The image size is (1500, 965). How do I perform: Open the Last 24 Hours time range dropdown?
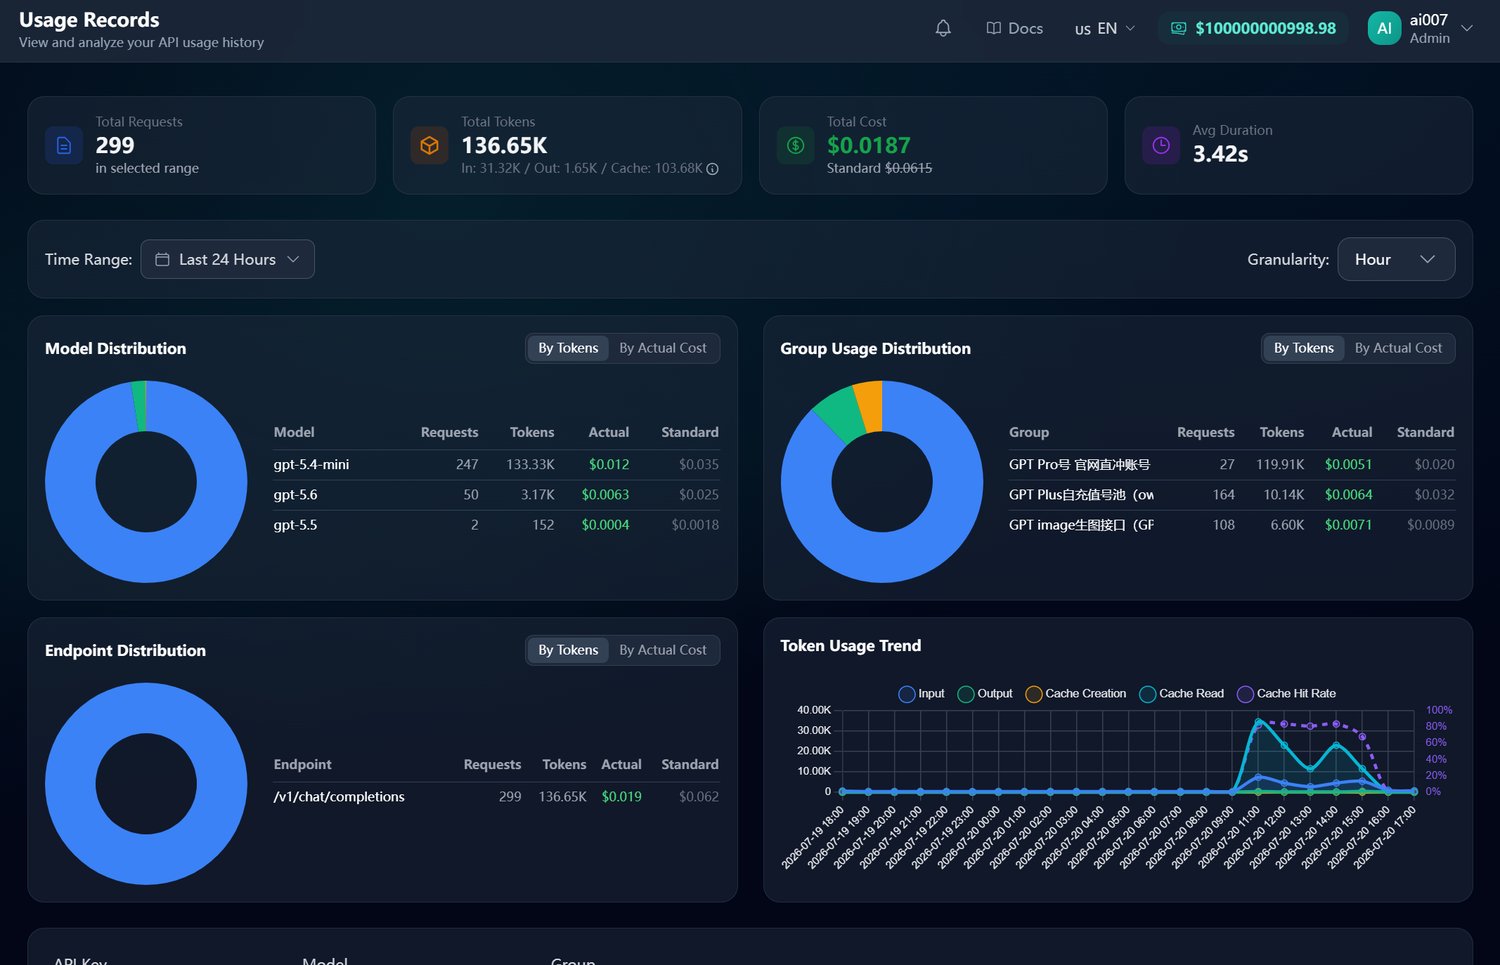pos(227,260)
